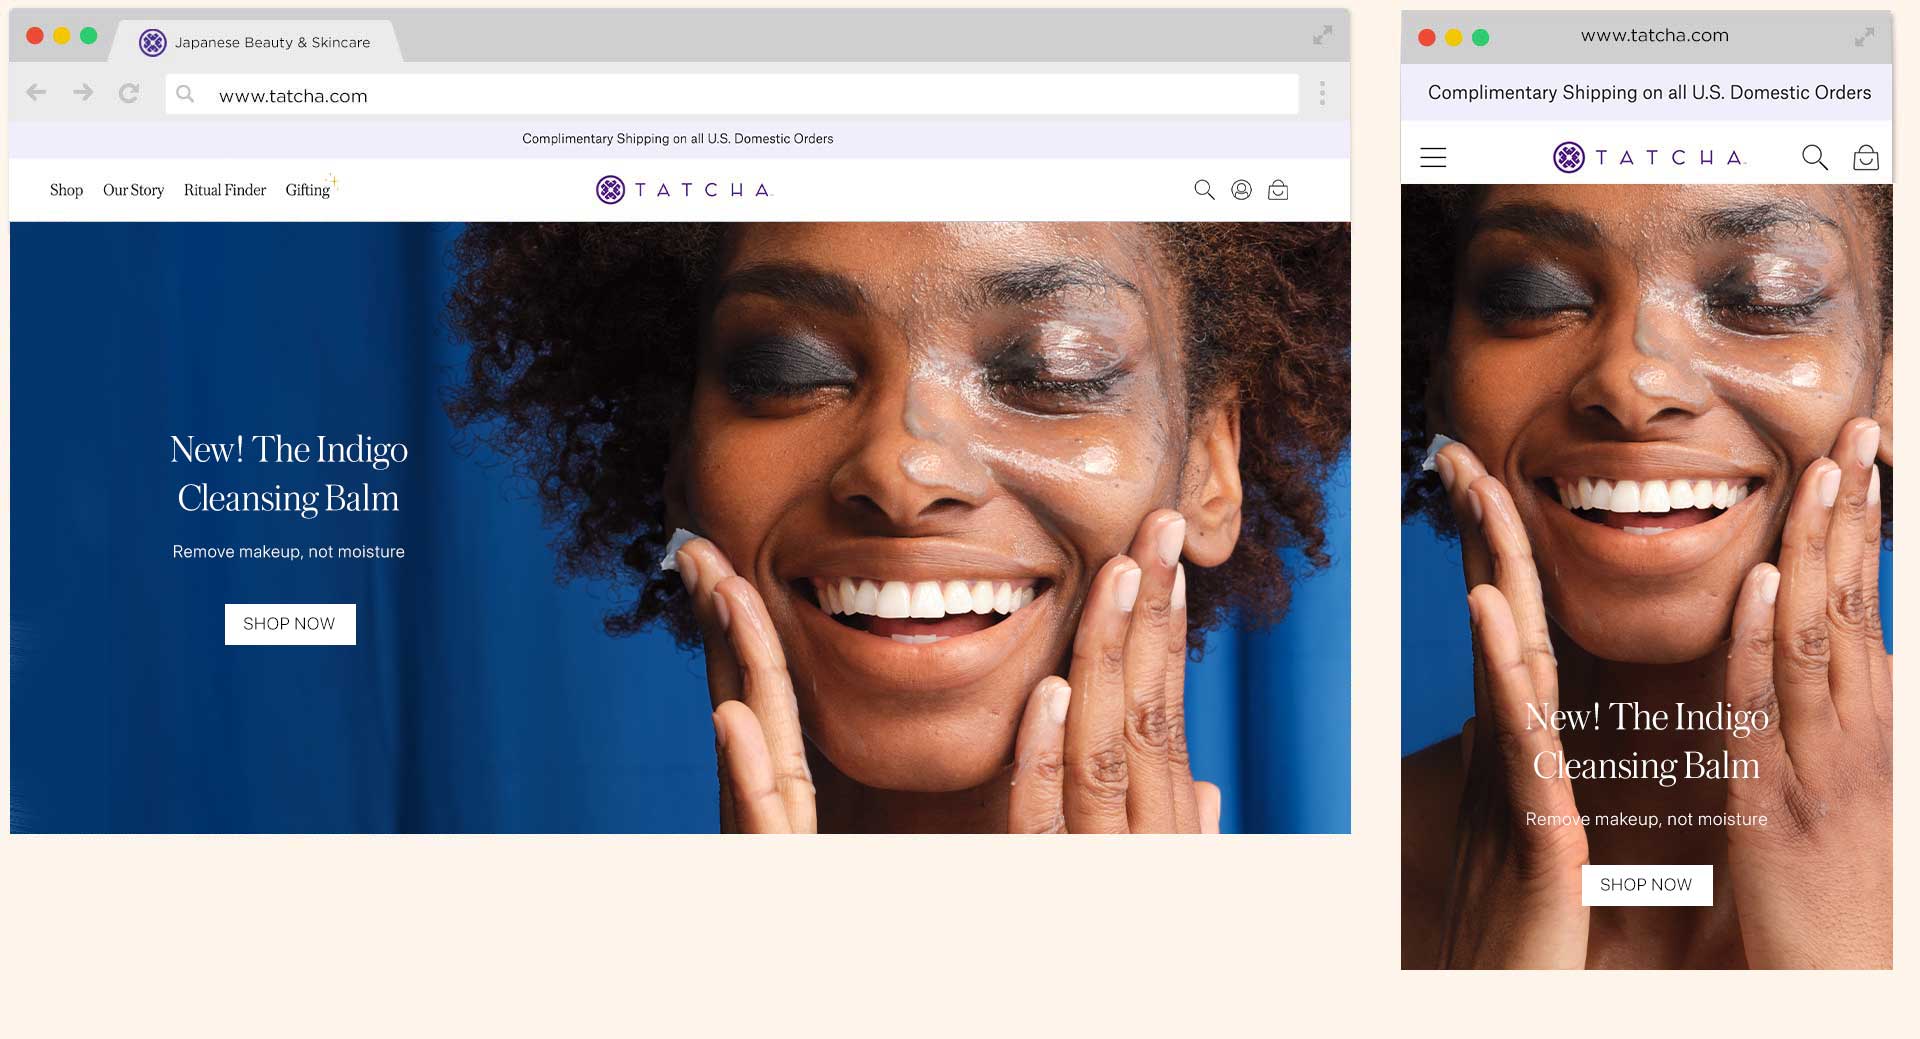Open the hamburger menu in mobile view
The width and height of the screenshot is (1920, 1039).
click(1433, 157)
